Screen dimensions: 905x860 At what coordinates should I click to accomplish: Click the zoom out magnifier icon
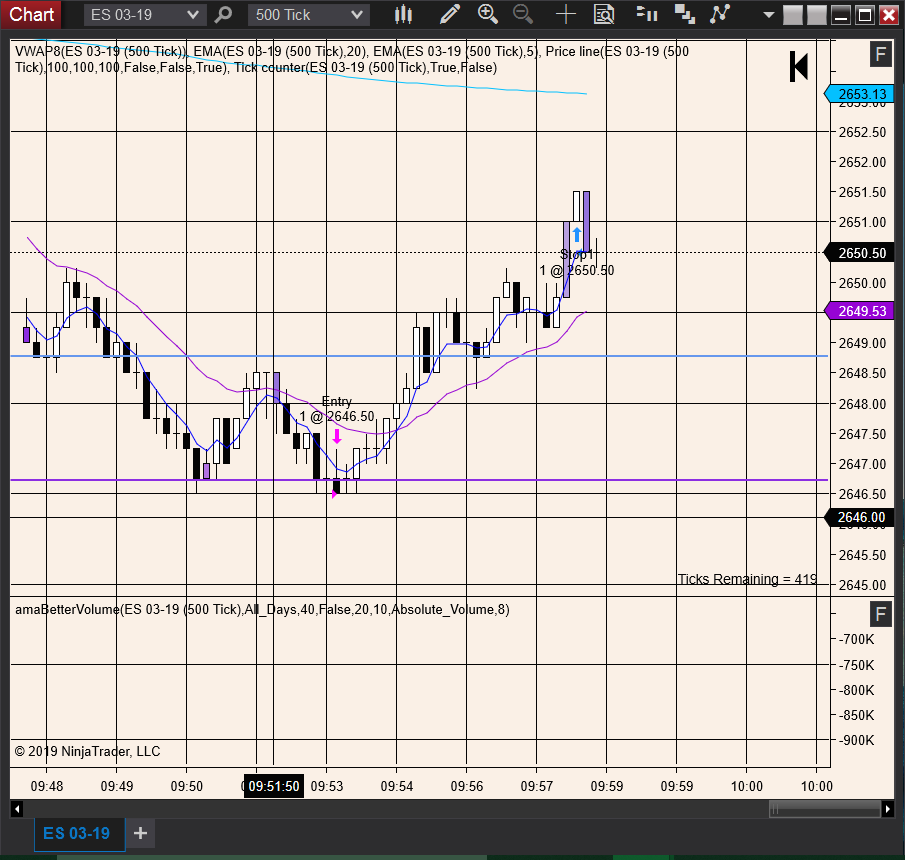click(523, 14)
